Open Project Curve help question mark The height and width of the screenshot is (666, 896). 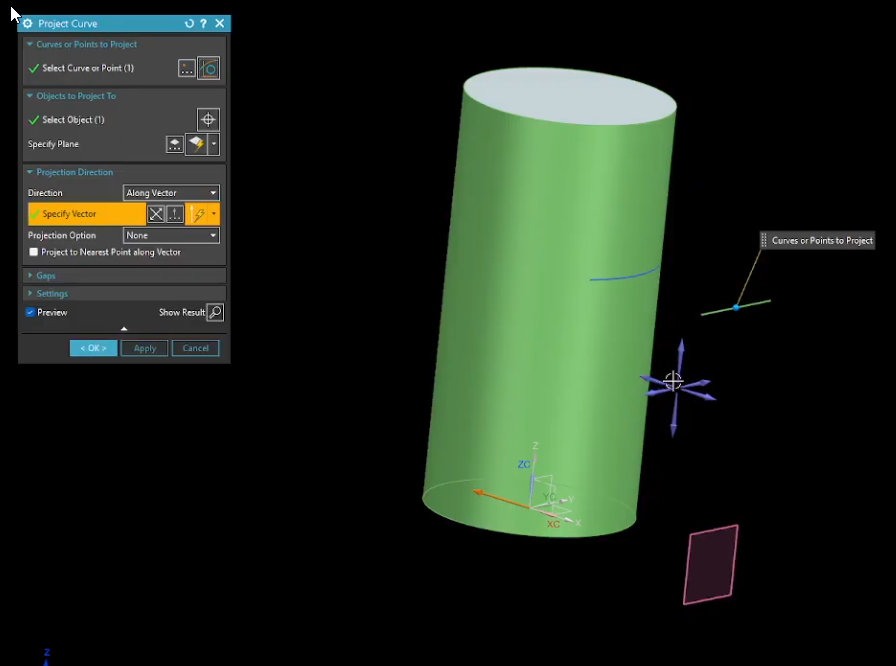tap(203, 23)
